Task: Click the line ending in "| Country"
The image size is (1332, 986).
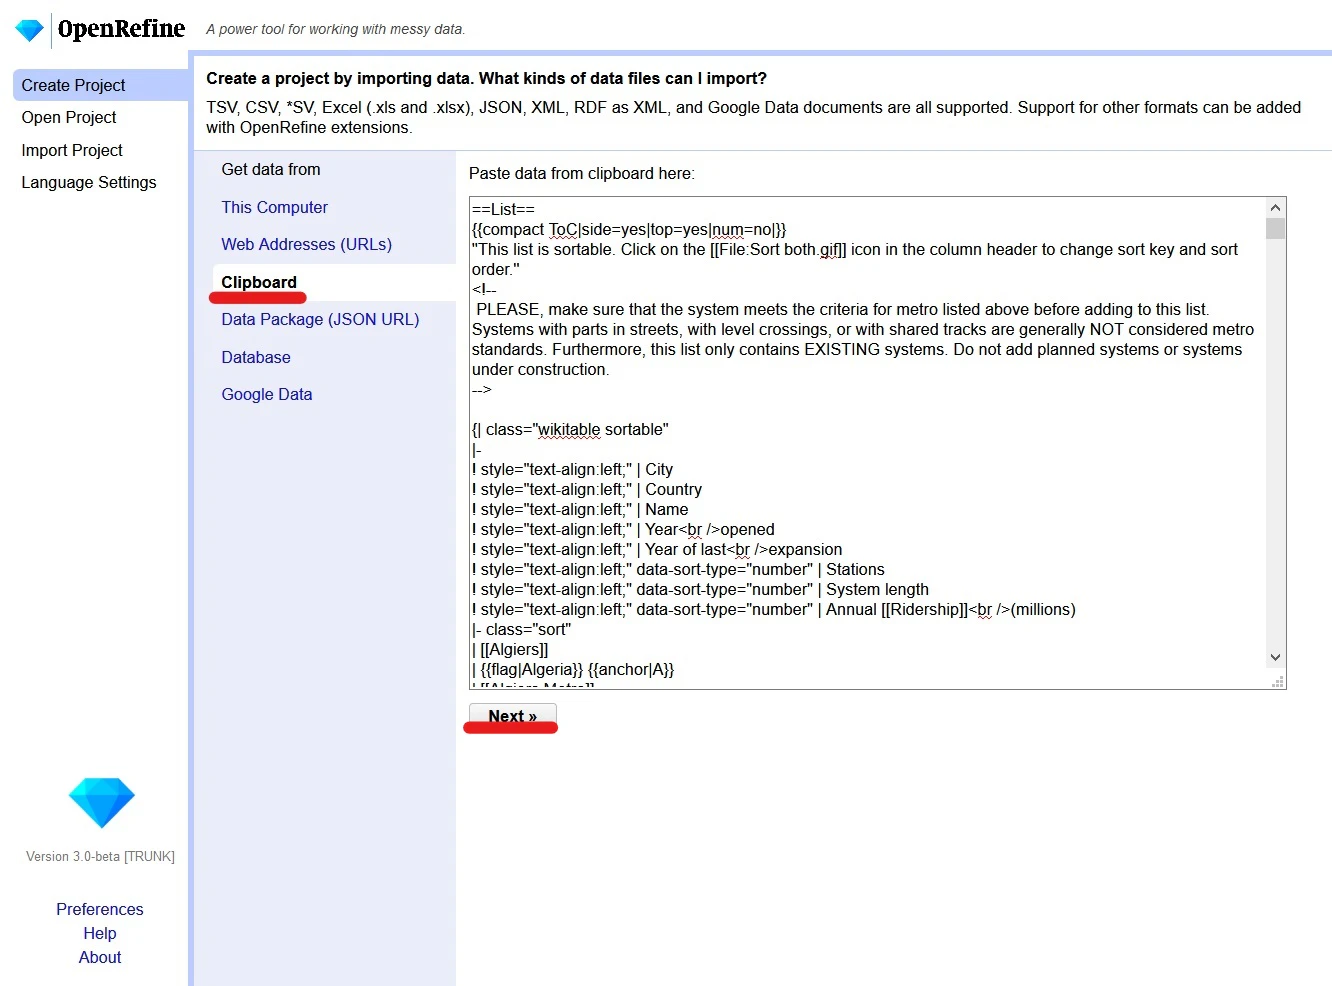Action: tap(587, 489)
